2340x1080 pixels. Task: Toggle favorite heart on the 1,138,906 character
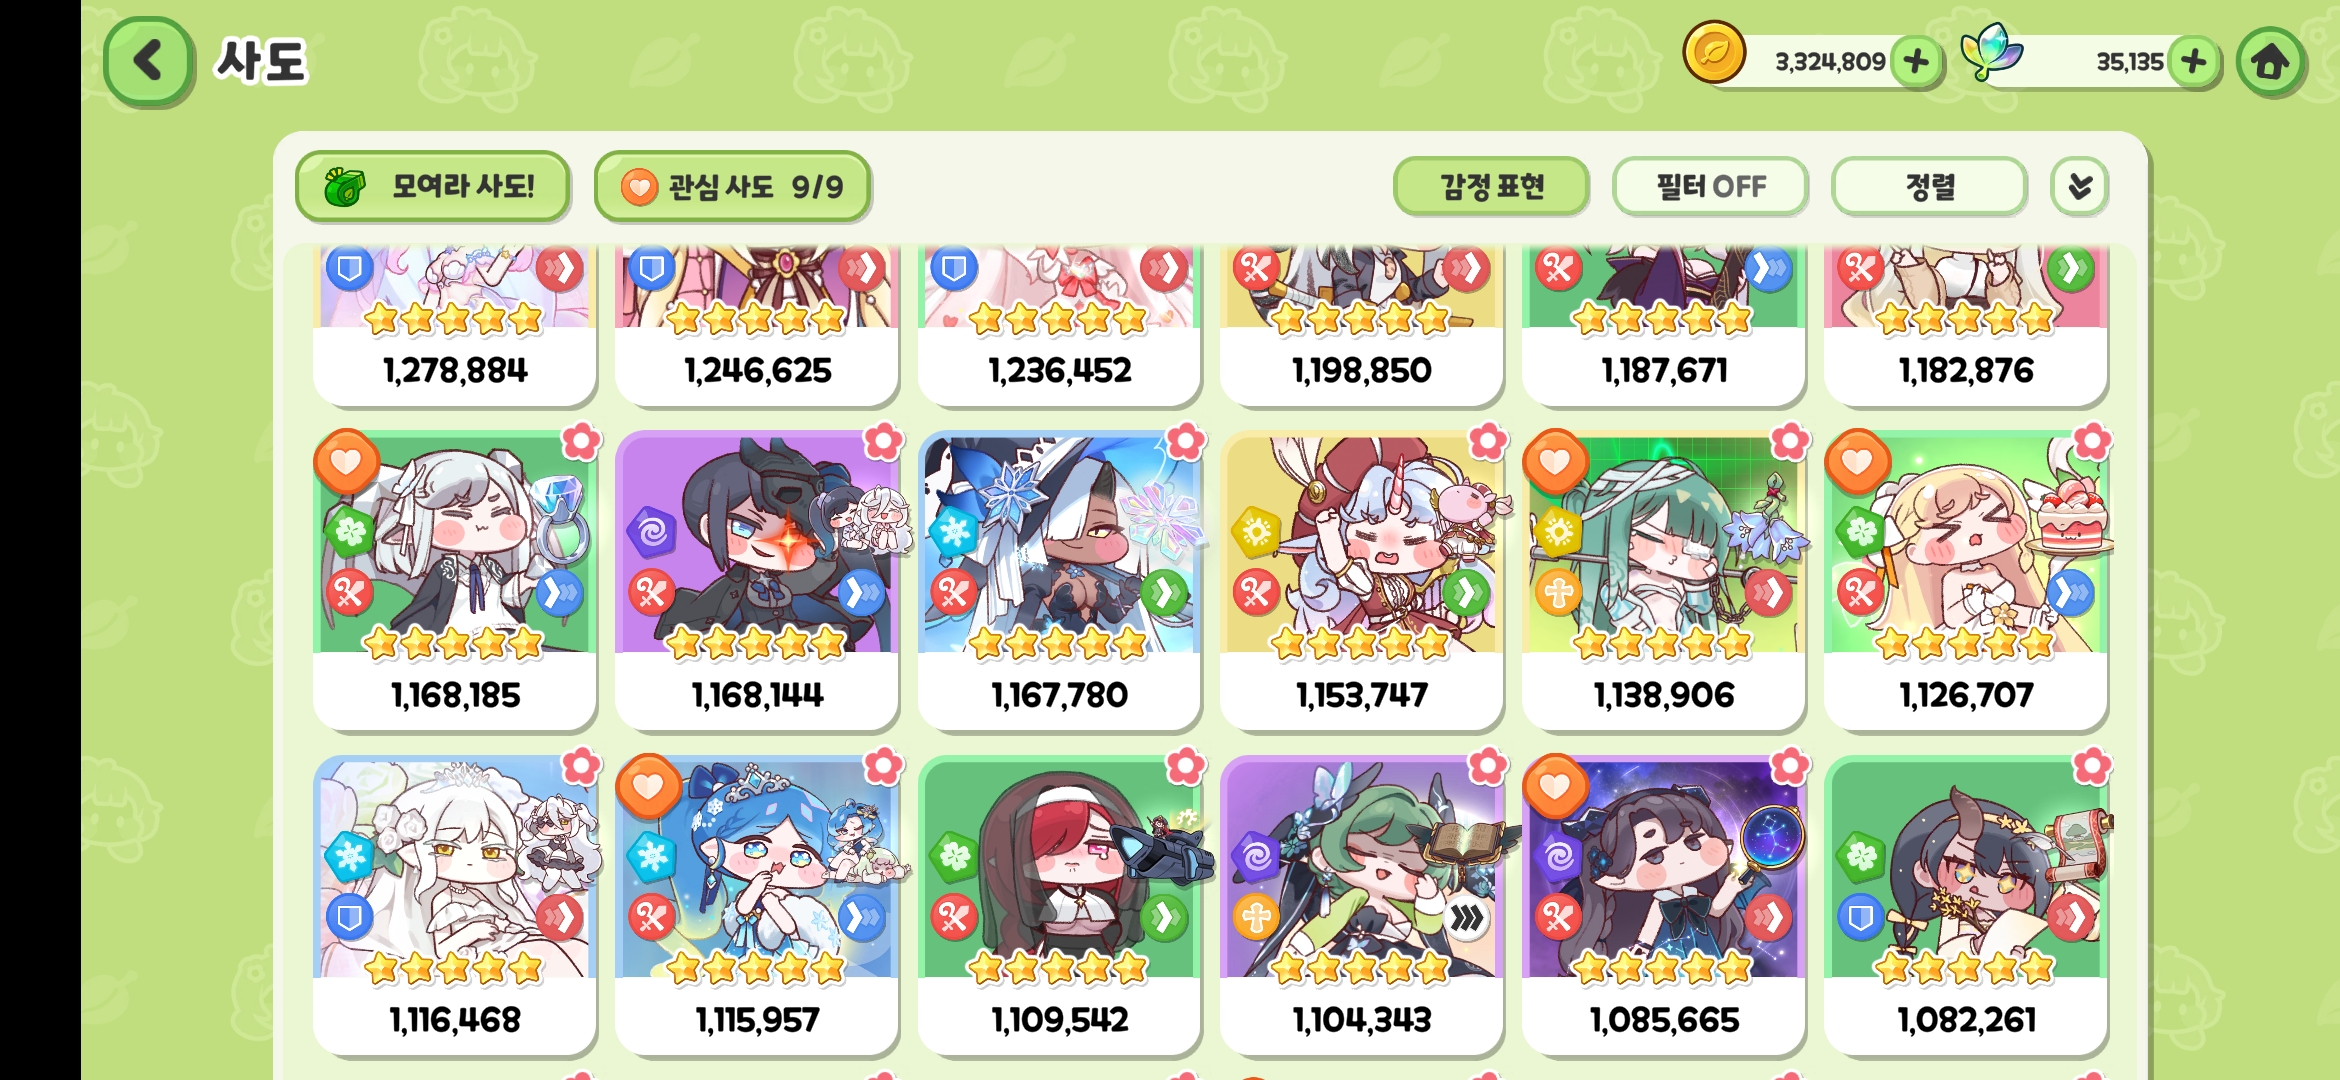[1555, 462]
